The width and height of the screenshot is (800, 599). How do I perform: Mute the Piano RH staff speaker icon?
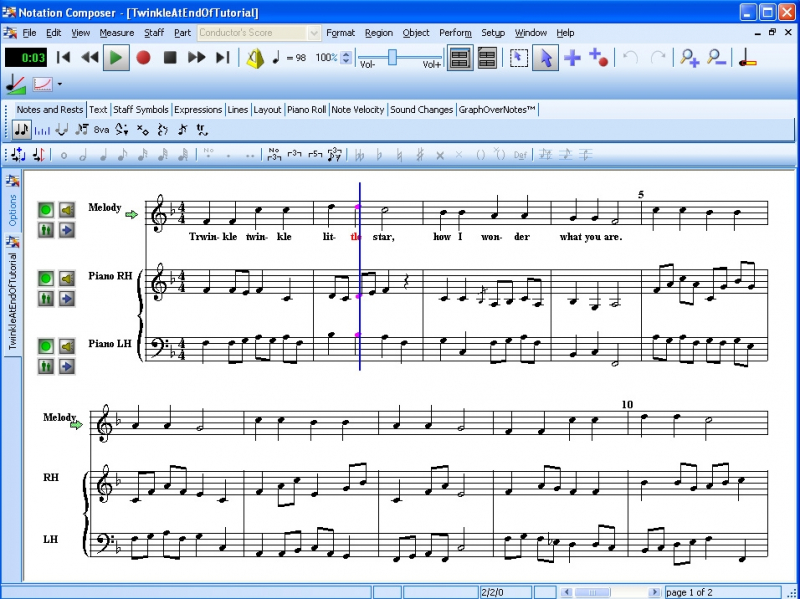(67, 279)
